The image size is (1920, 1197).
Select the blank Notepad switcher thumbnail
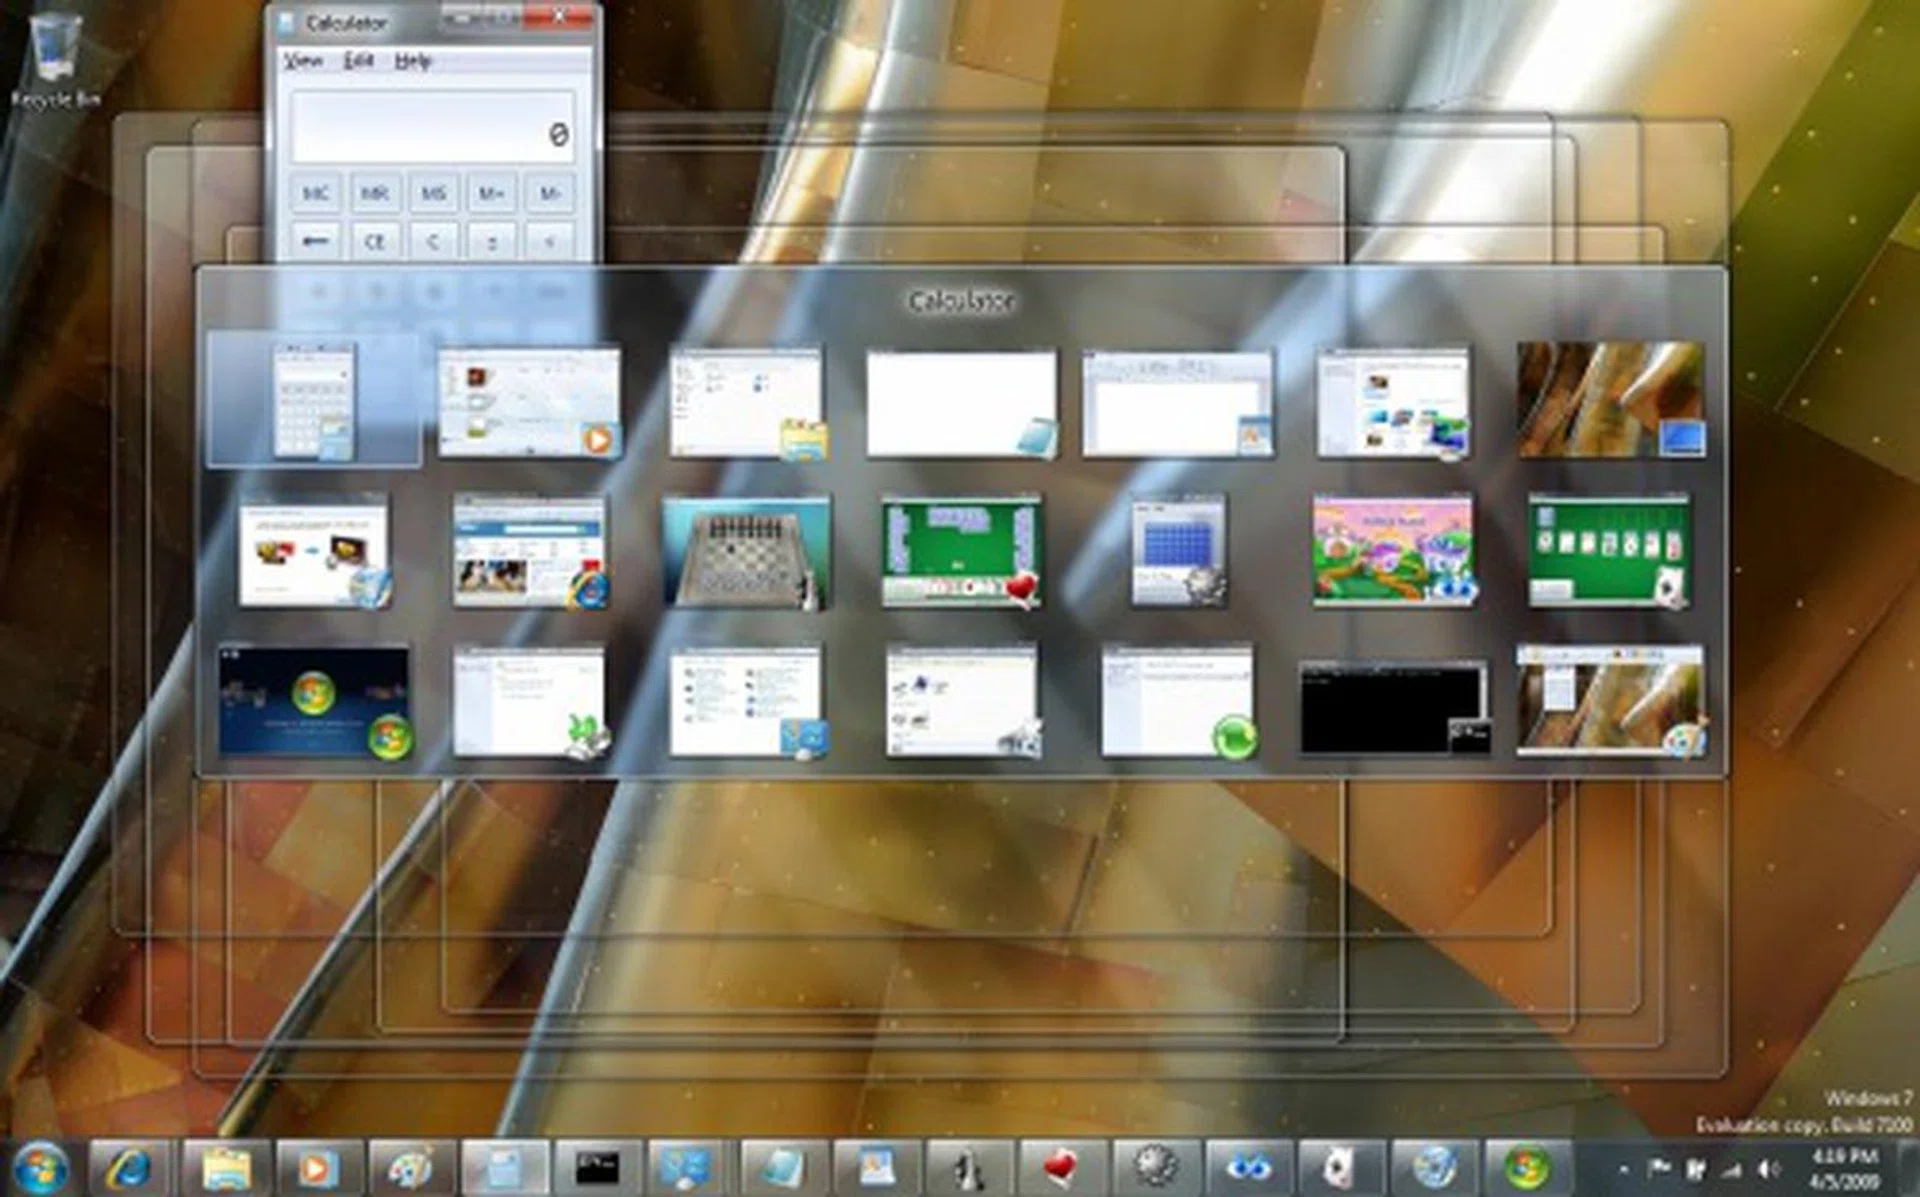tap(961, 403)
